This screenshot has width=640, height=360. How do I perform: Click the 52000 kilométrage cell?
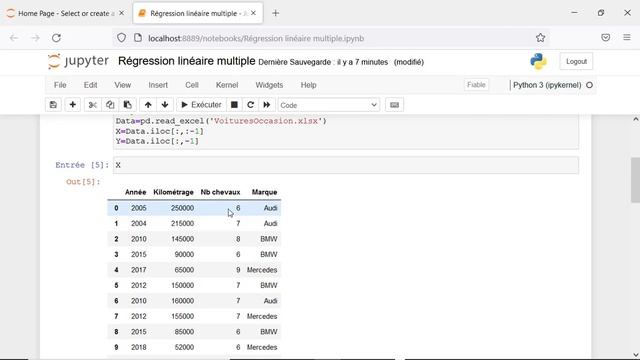184,347
